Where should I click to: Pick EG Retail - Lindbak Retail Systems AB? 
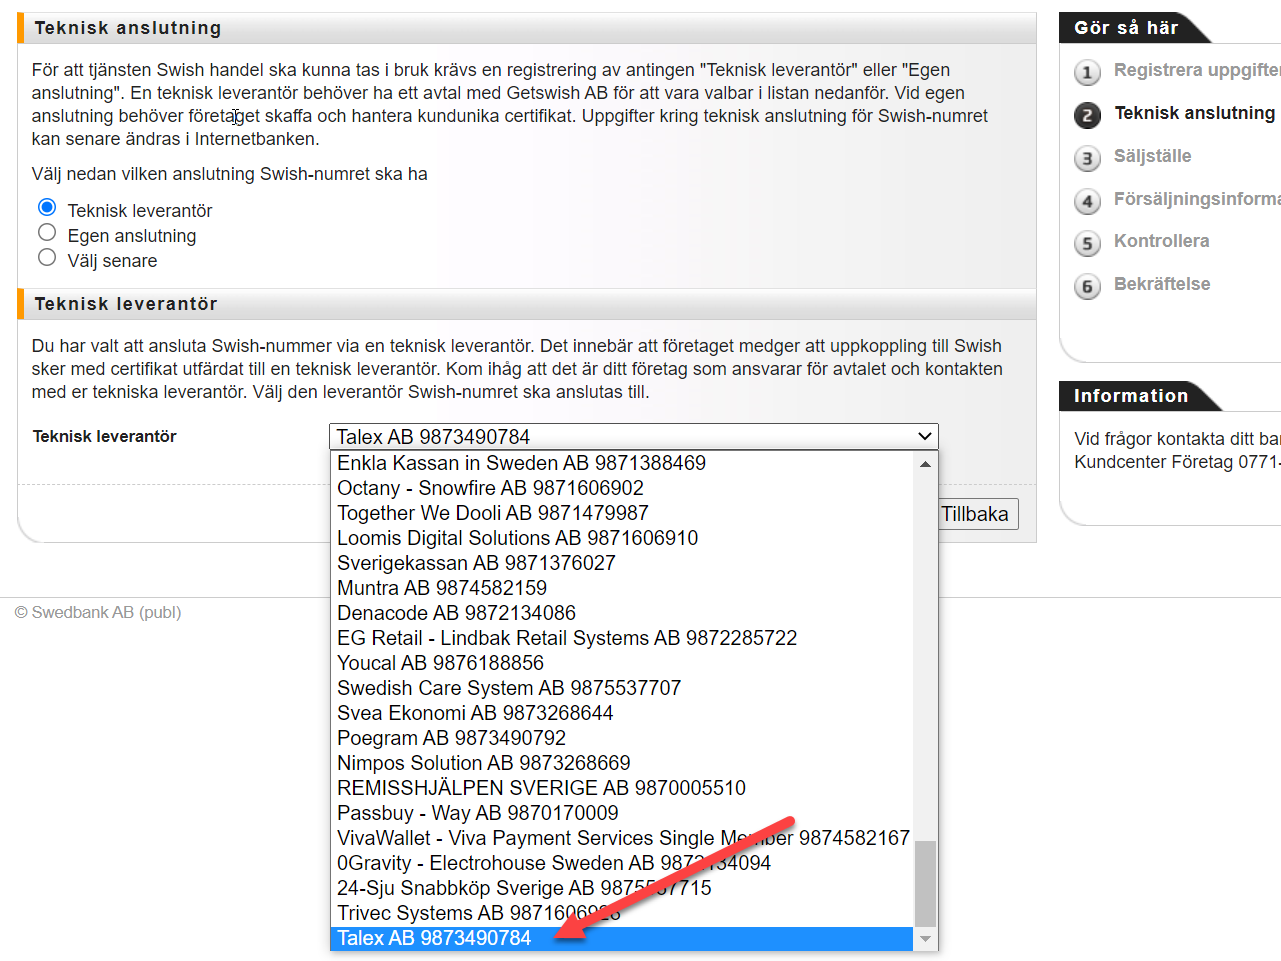(x=621, y=638)
